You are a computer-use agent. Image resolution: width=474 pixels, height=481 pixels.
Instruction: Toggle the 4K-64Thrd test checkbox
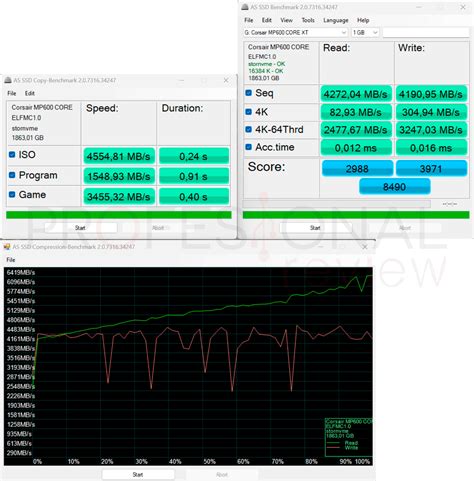pos(248,129)
